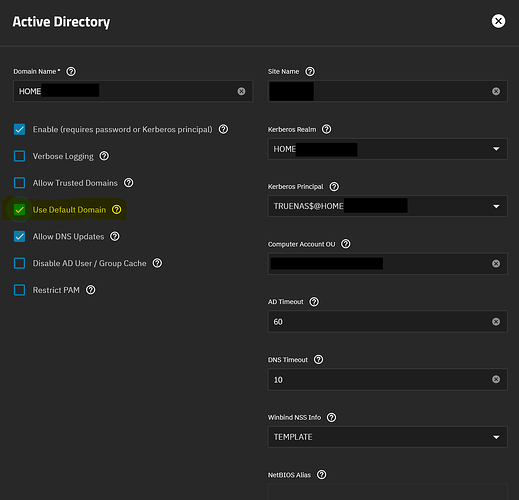
Task: Focus the DNS Timeout input field
Action: pos(387,379)
